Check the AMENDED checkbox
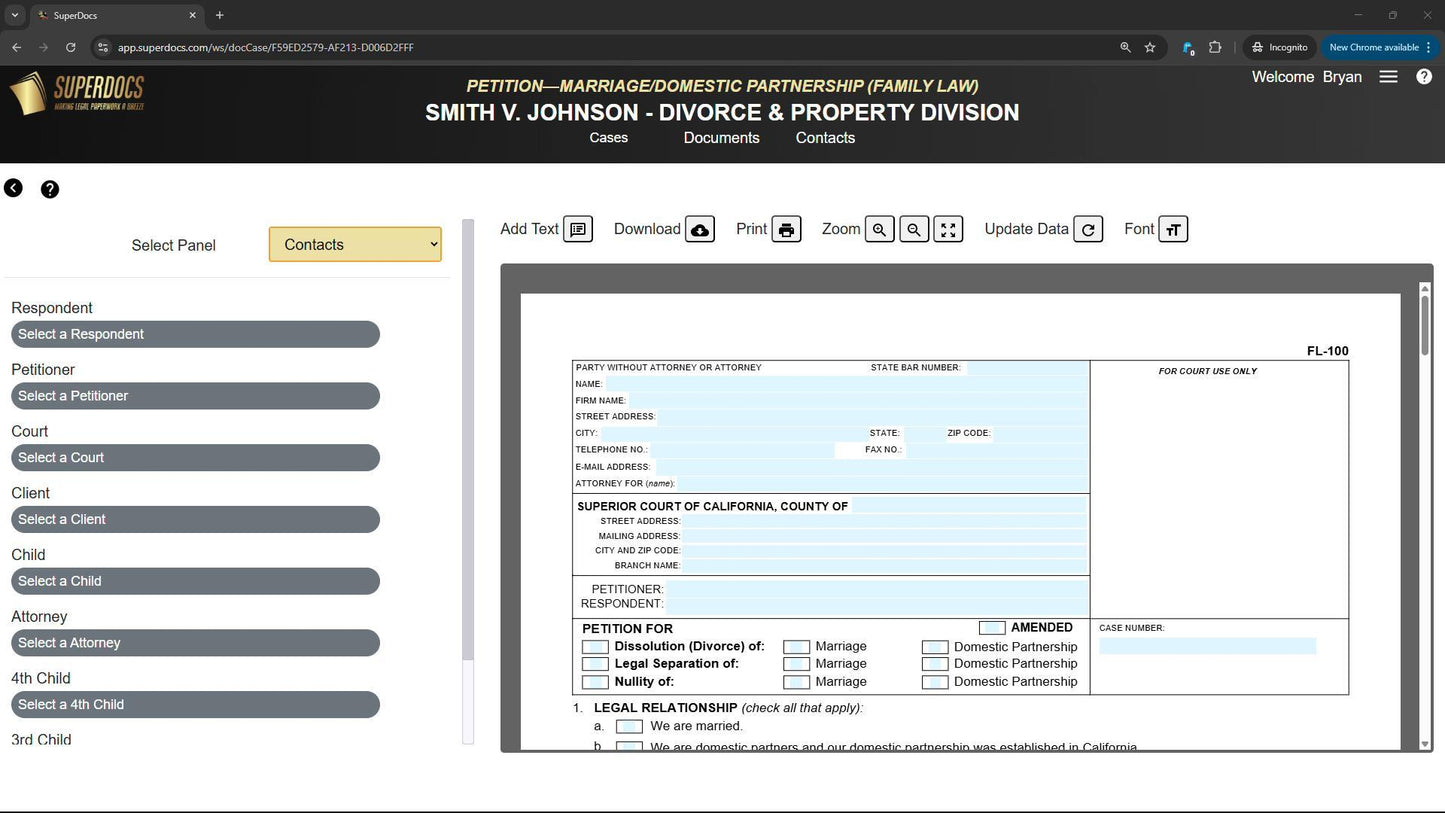The image size is (1445, 813). pyautogui.click(x=992, y=628)
